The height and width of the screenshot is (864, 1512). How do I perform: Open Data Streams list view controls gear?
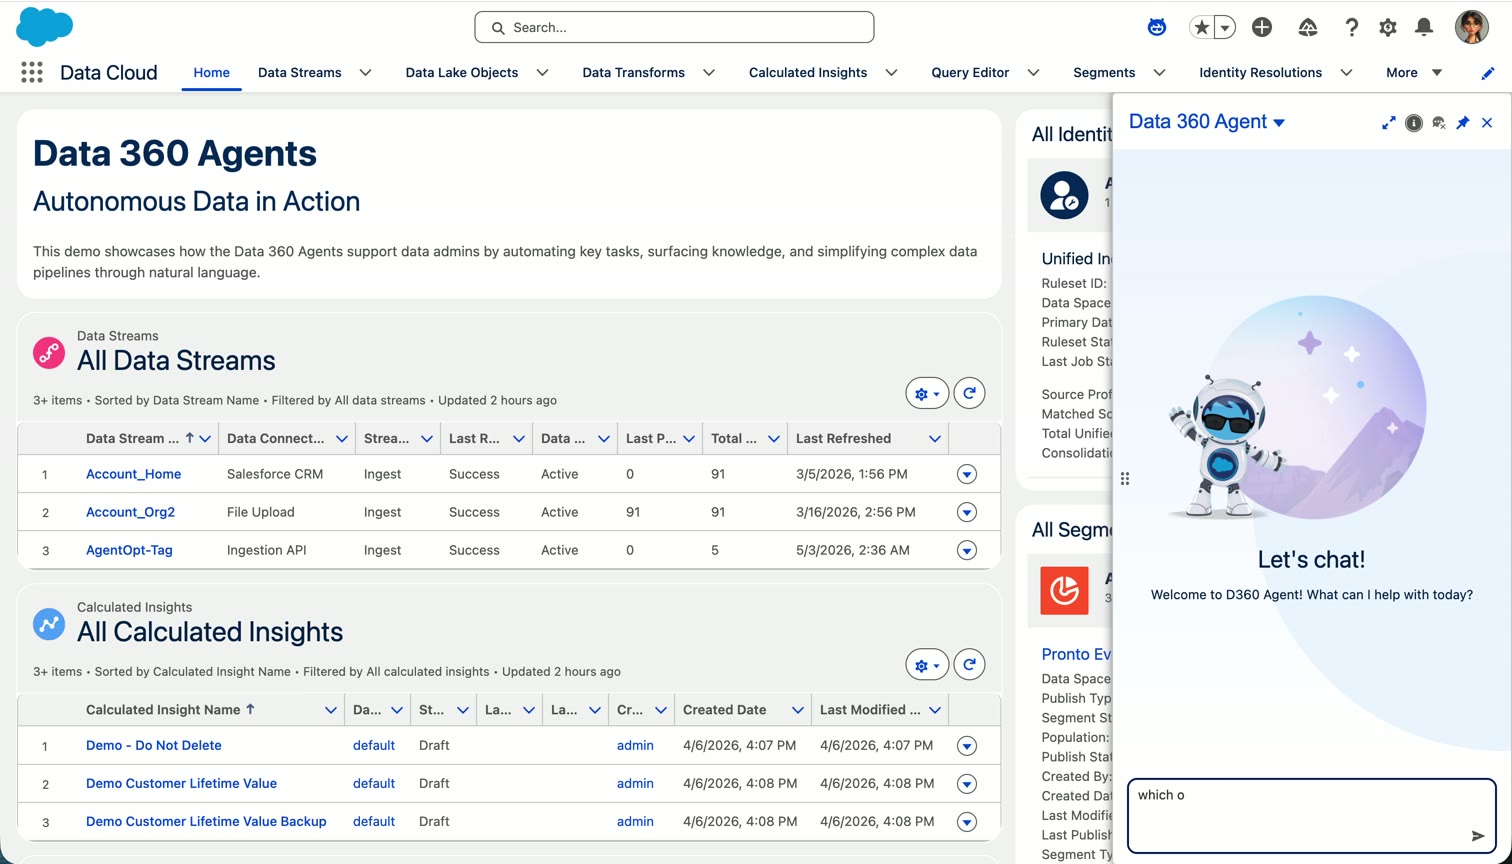[x=927, y=394]
